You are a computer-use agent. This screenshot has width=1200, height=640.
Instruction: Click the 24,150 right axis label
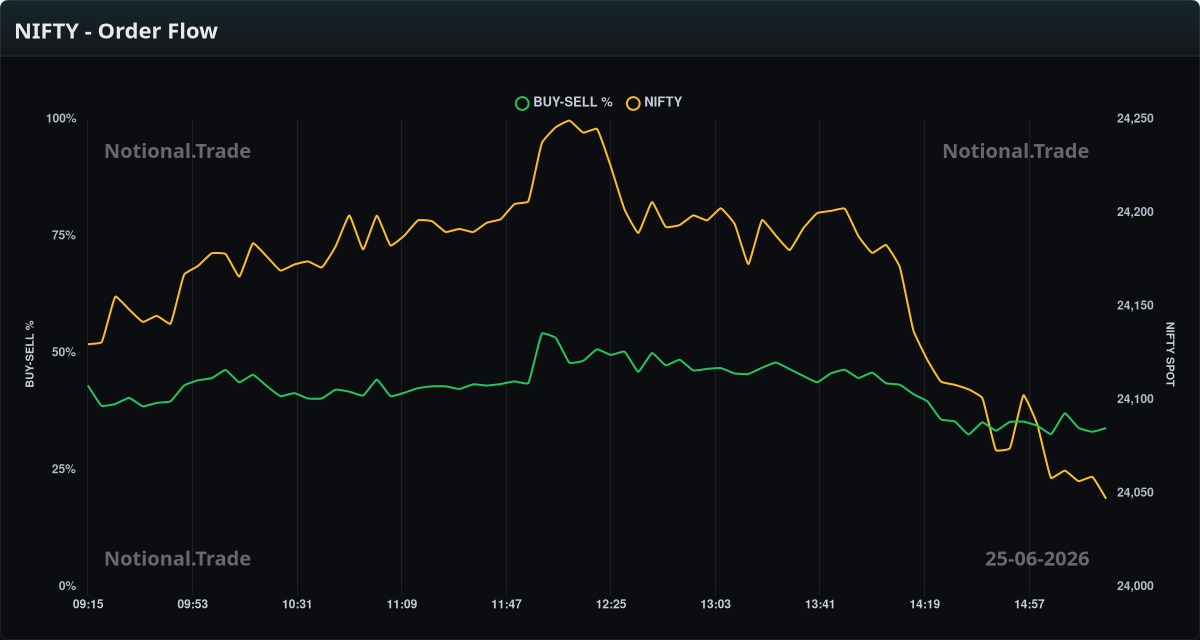pyautogui.click(x=1134, y=306)
